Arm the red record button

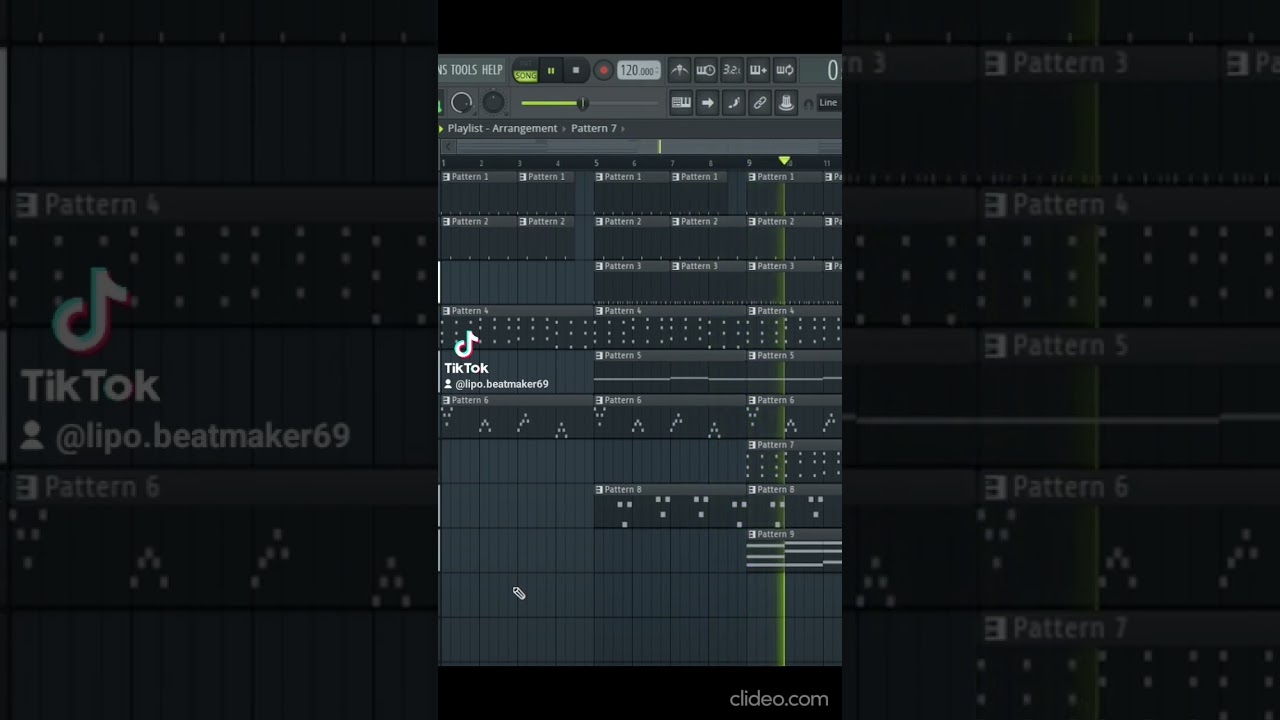click(603, 71)
